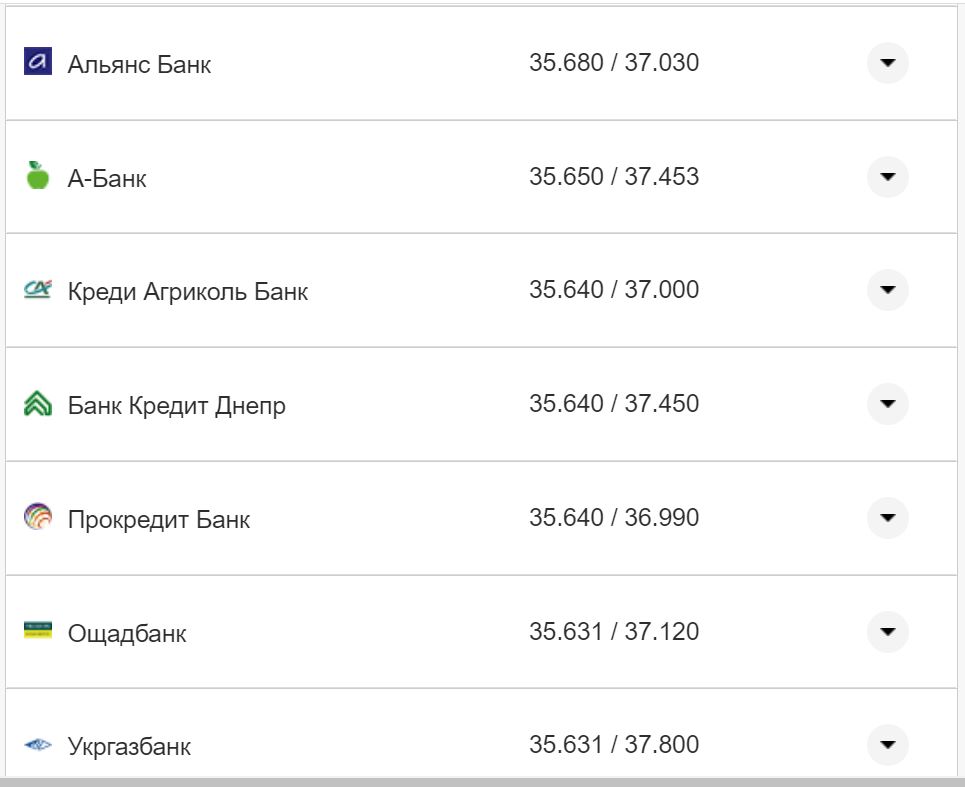Click the Ощадбанк card-style logo

pos(36,630)
